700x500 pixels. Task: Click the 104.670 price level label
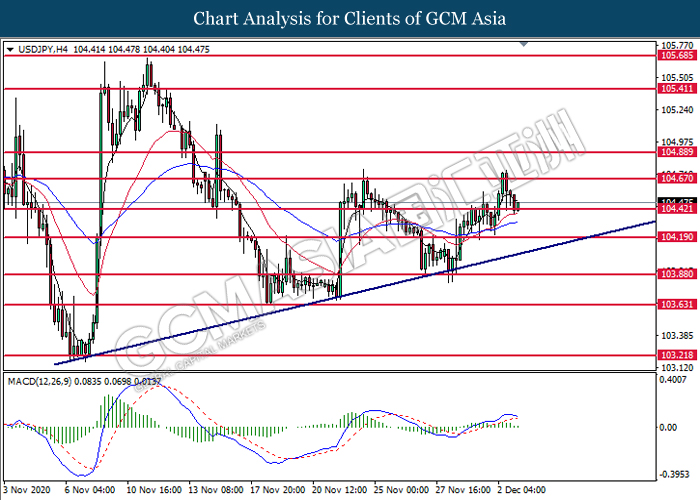click(677, 179)
